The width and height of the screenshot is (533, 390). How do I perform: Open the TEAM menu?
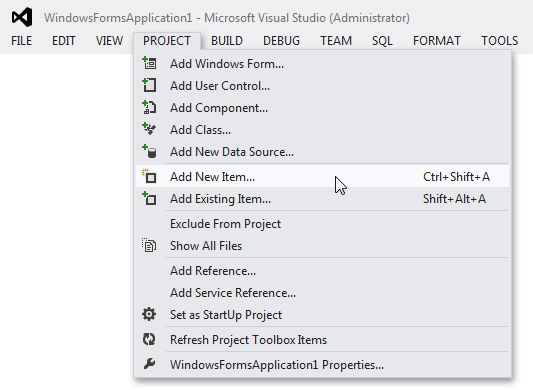click(x=336, y=41)
